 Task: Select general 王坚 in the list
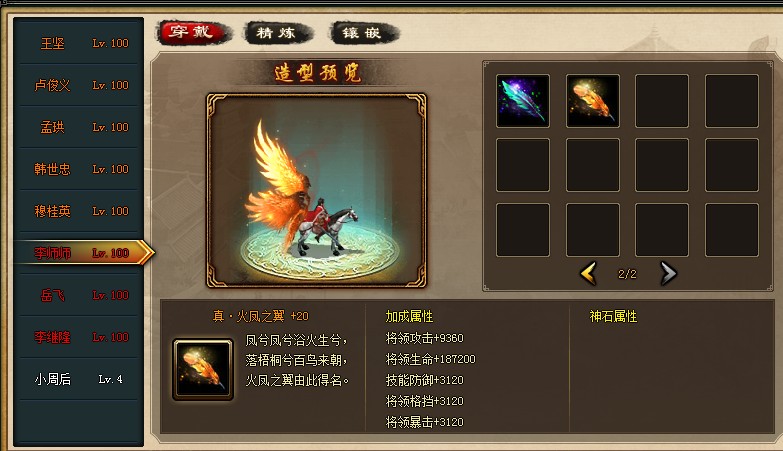coord(79,43)
